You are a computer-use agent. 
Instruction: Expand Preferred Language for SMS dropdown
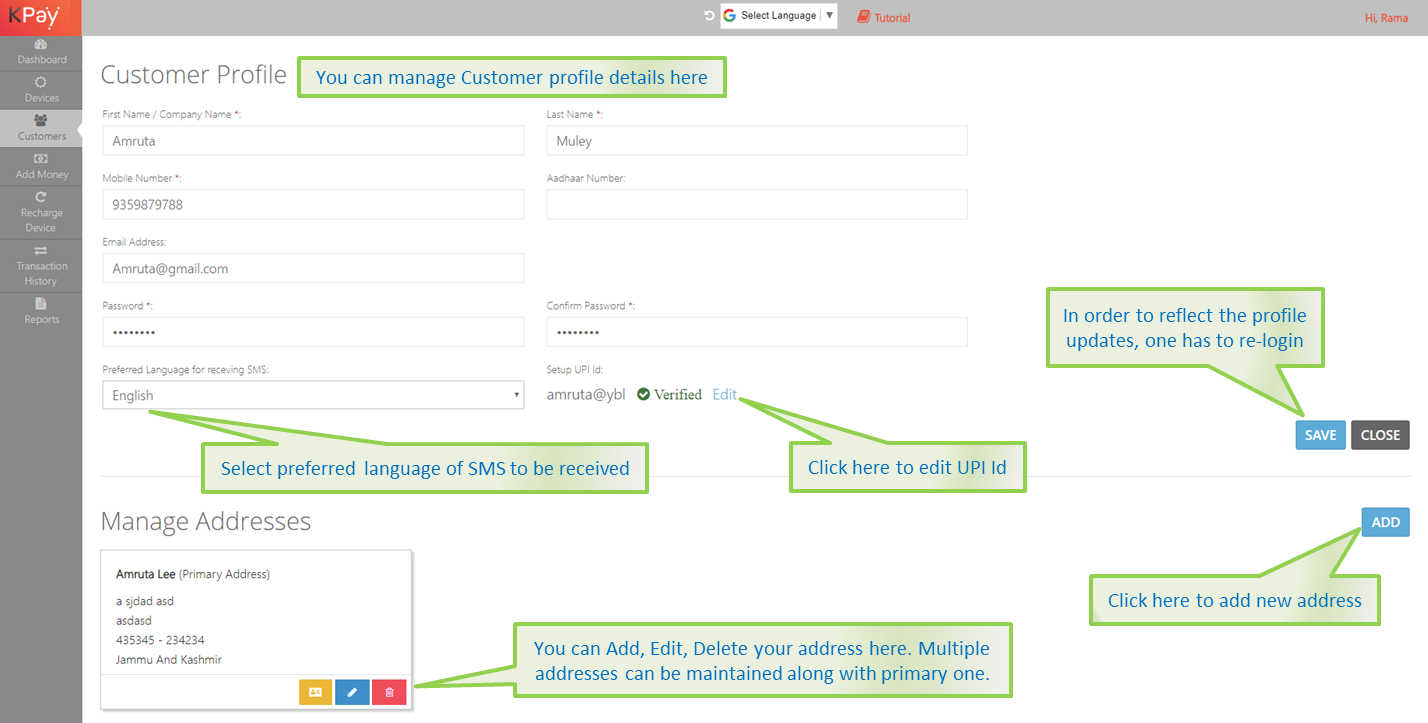(x=312, y=395)
